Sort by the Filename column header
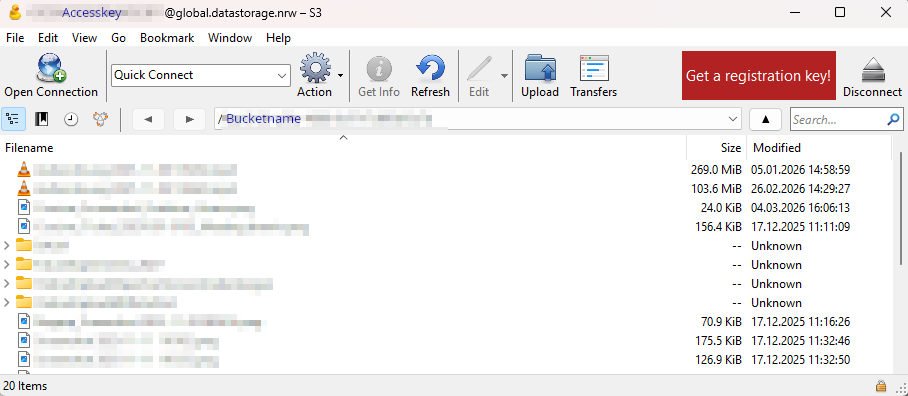908x396 pixels. (x=343, y=148)
